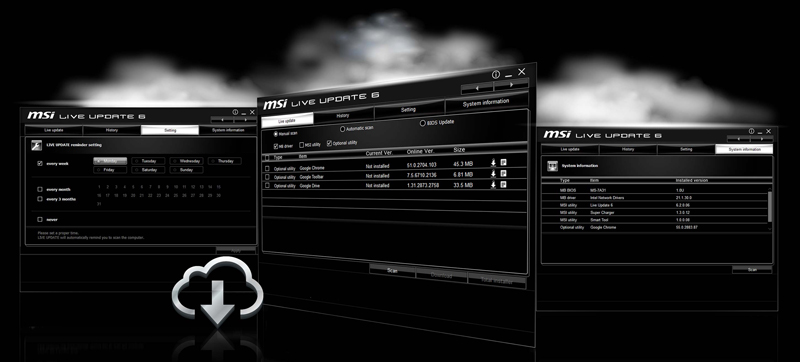Pick day 15 in the monthly calendar grid
This screenshot has width=800, height=362.
pyautogui.click(x=218, y=187)
